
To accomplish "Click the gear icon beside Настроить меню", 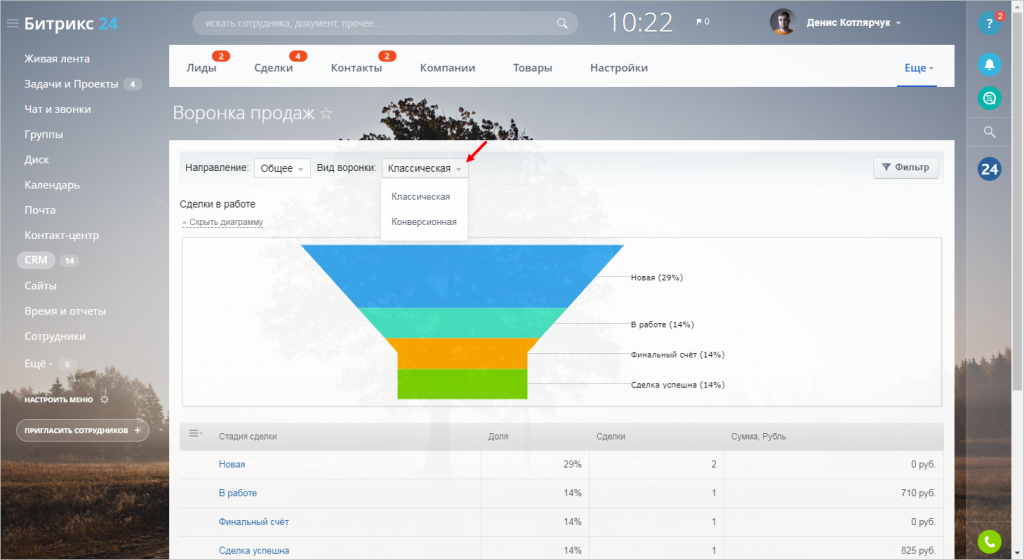I will (104, 399).
